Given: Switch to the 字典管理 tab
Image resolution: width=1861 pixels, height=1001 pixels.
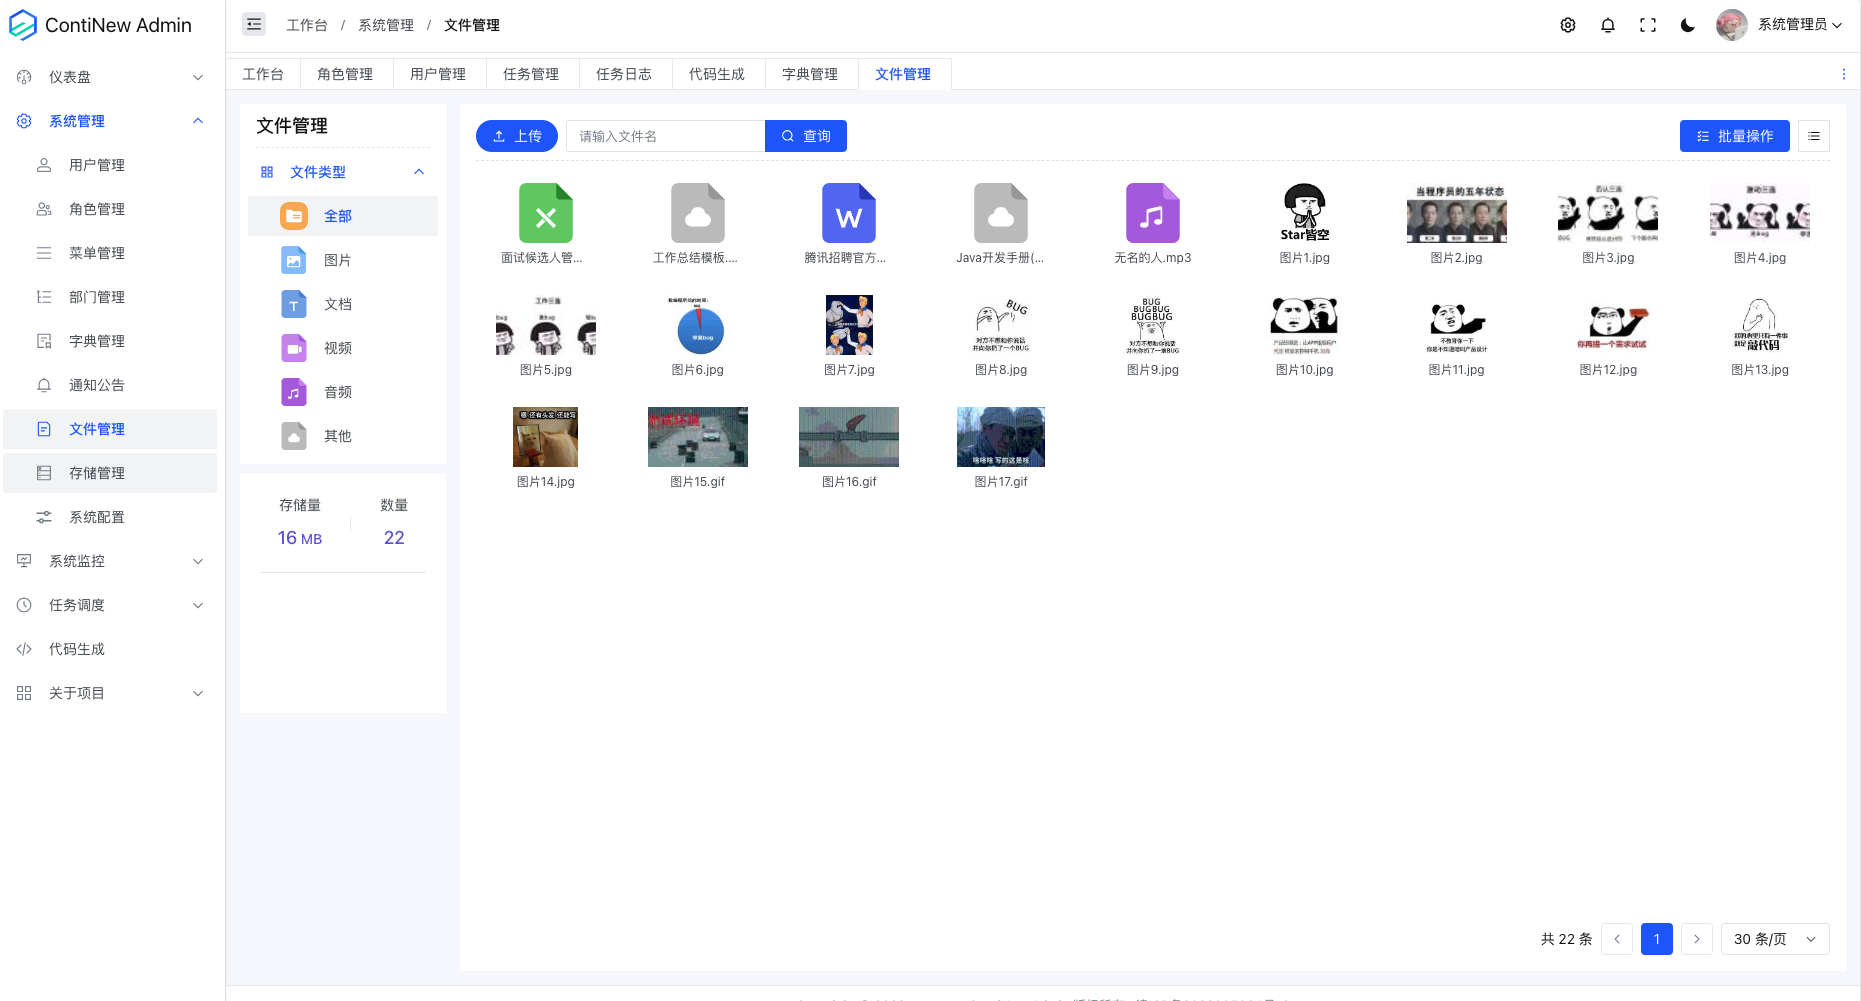Looking at the screenshot, I should point(811,73).
